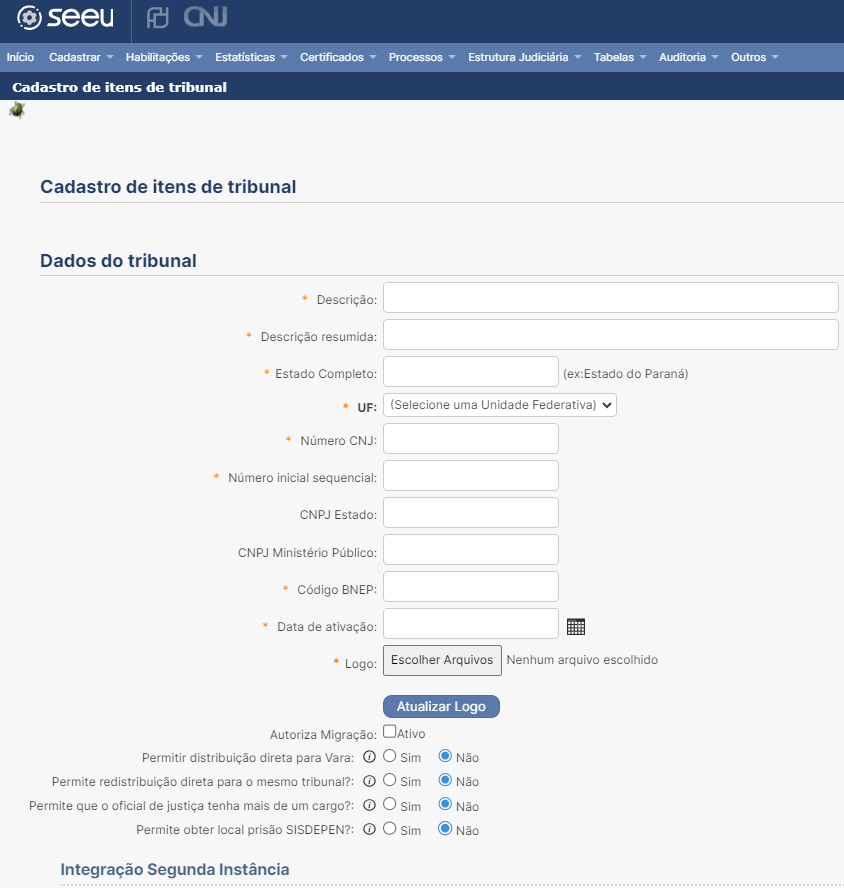Screen dimensions: 844x888
Task: Click info icon for Permite redistribuição direta
Action: click(x=369, y=781)
